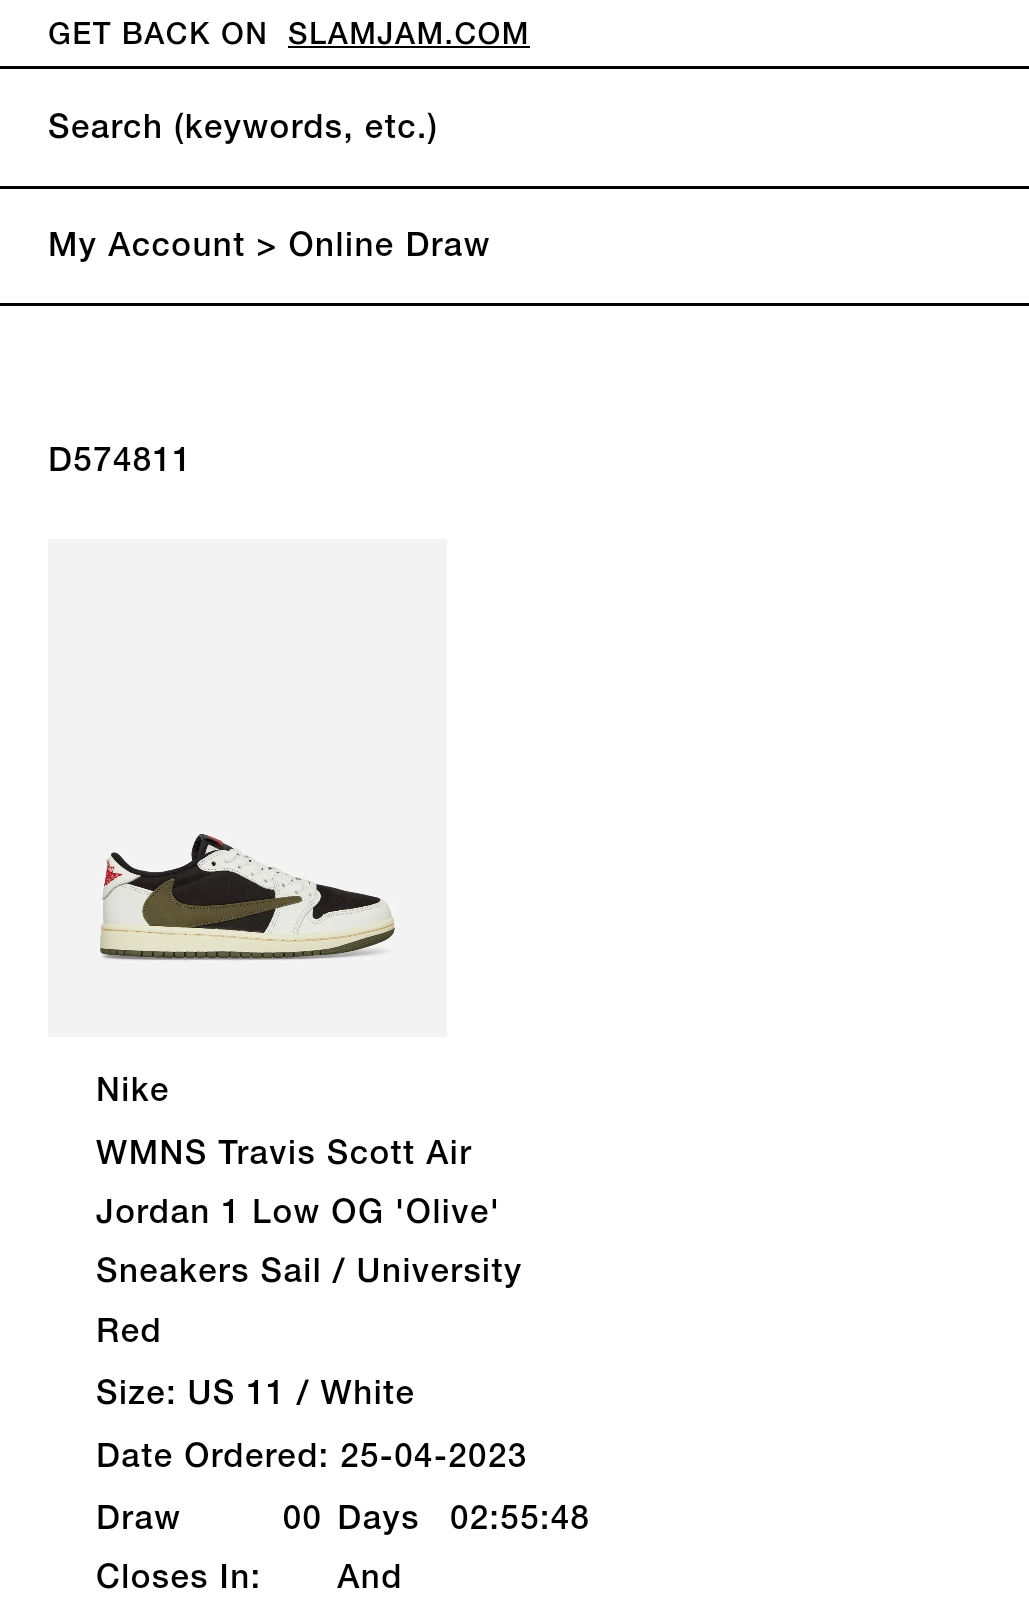Go to My Account breadcrumb
1029x1619 pixels.
click(146, 245)
